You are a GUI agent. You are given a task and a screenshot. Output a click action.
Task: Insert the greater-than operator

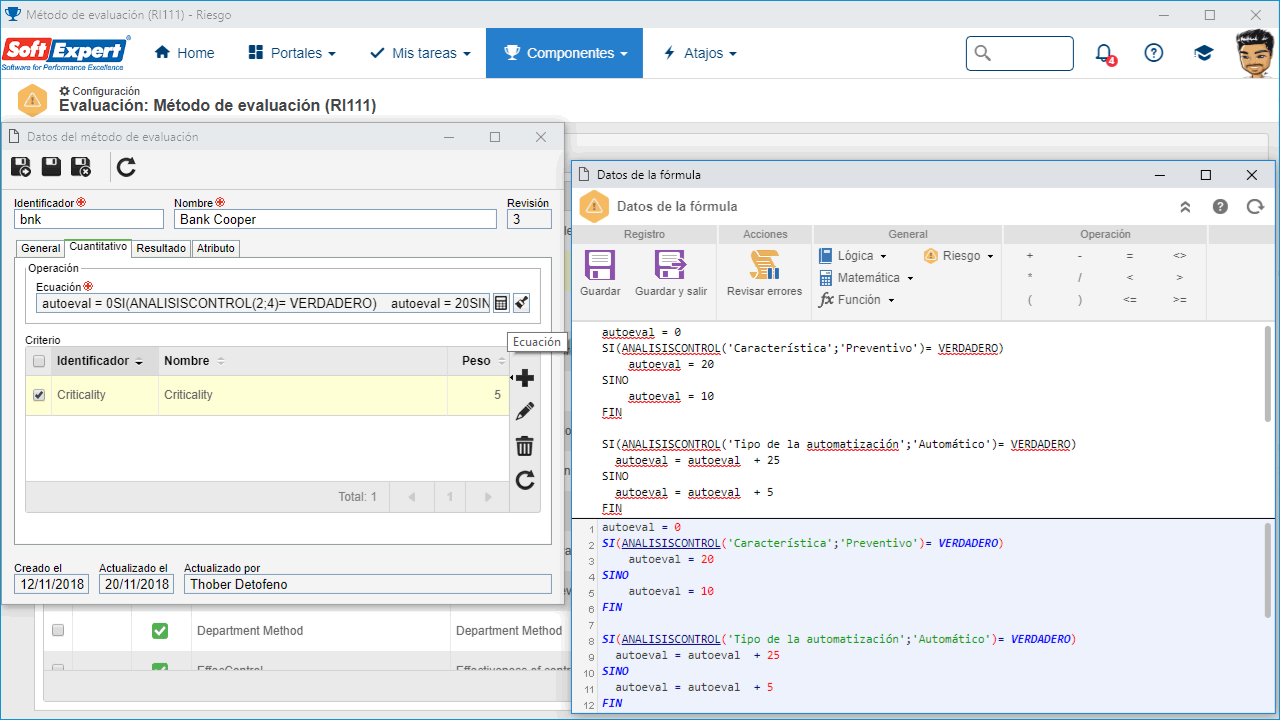(x=1180, y=278)
